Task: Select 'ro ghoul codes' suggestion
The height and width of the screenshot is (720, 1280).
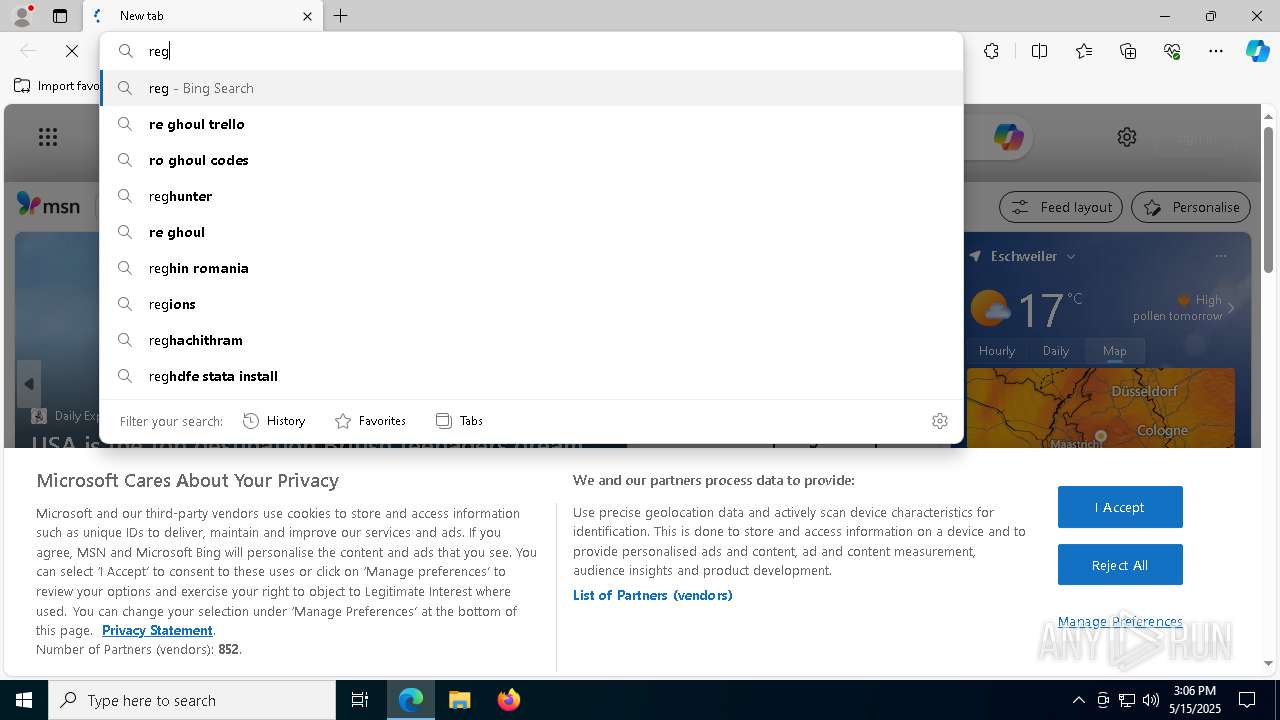Action: pos(531,160)
